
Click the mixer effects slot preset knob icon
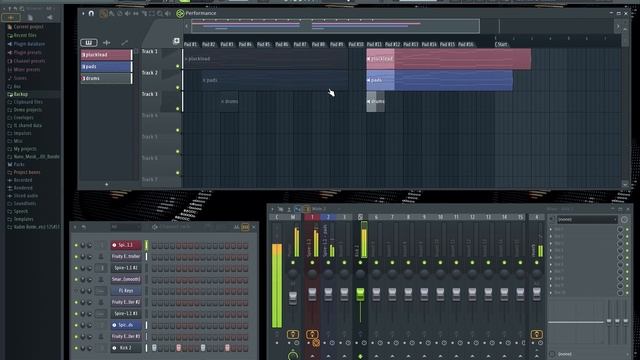click(624, 220)
